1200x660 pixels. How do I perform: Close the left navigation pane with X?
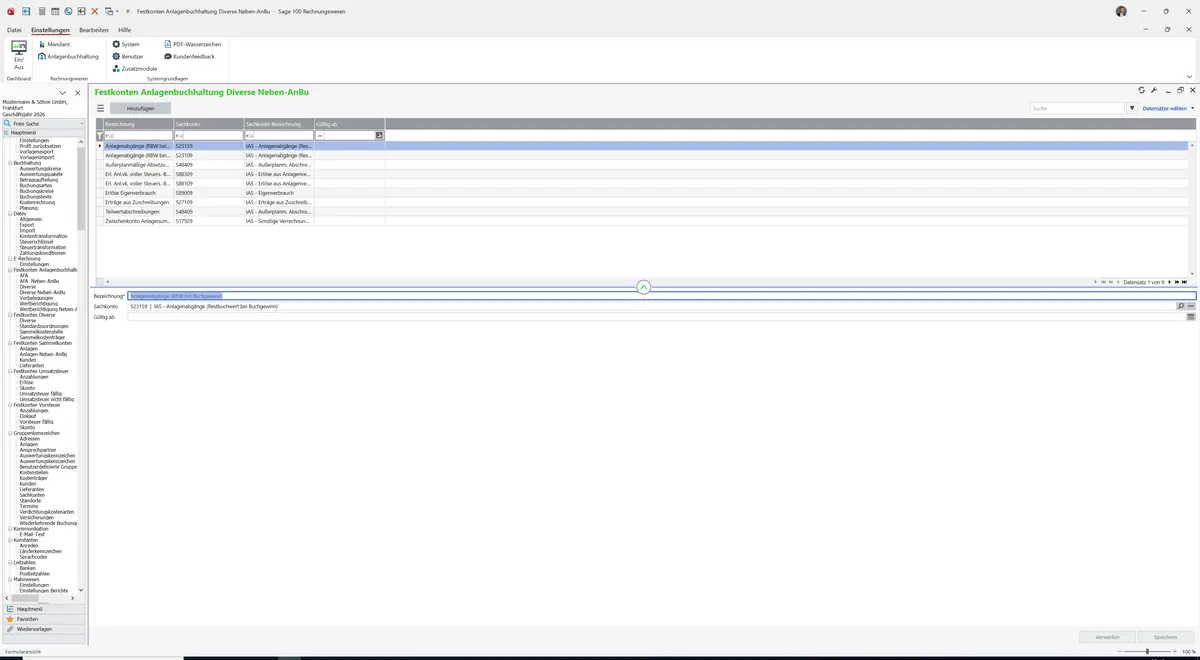(78, 93)
